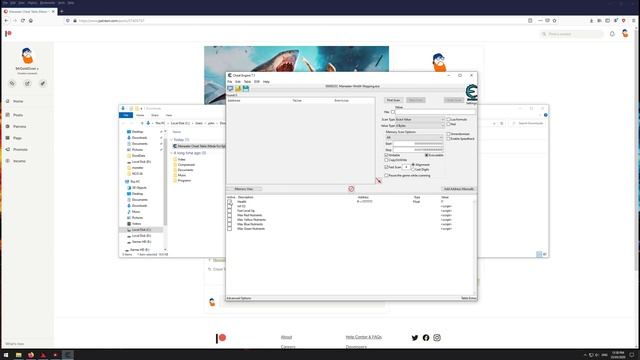This screenshot has width=640, height=360.
Task: Select 3D Objects under This PC
Action: click(x=139, y=188)
